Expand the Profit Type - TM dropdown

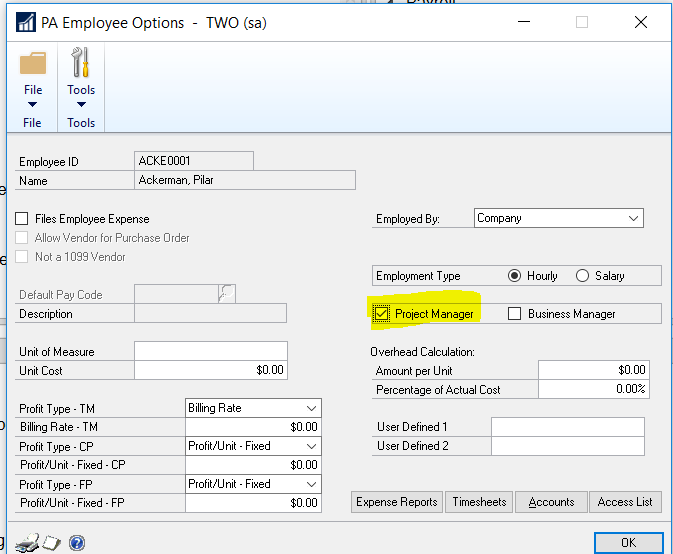(312, 408)
